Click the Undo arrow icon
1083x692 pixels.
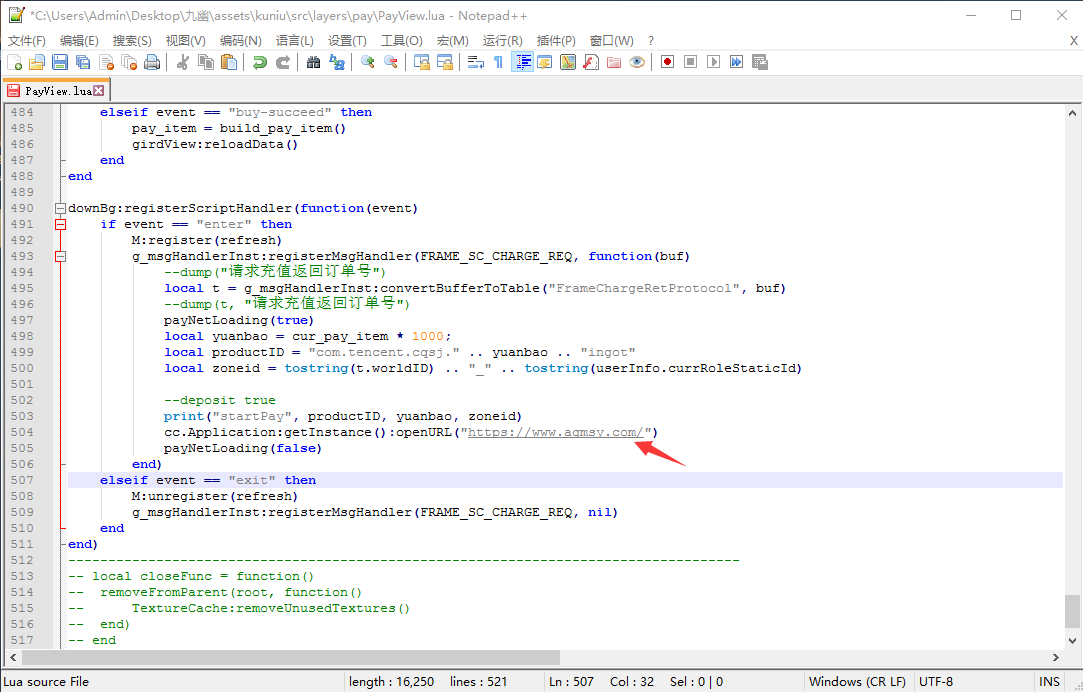[x=259, y=62]
